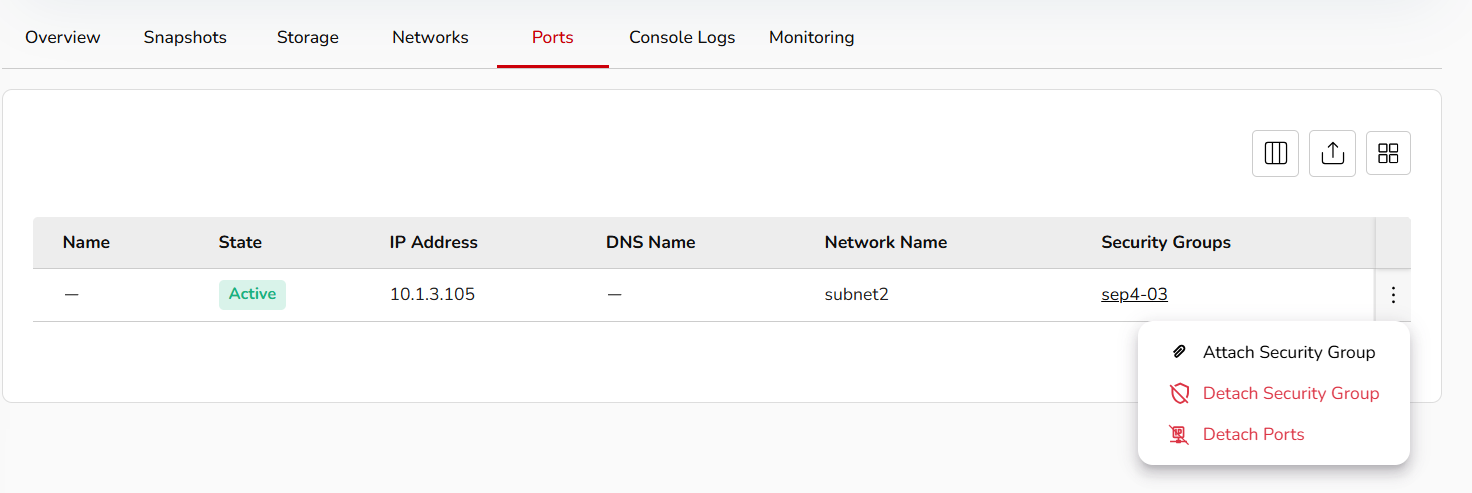1472x493 pixels.
Task: Switch to grid view icon
Action: coord(1388,153)
